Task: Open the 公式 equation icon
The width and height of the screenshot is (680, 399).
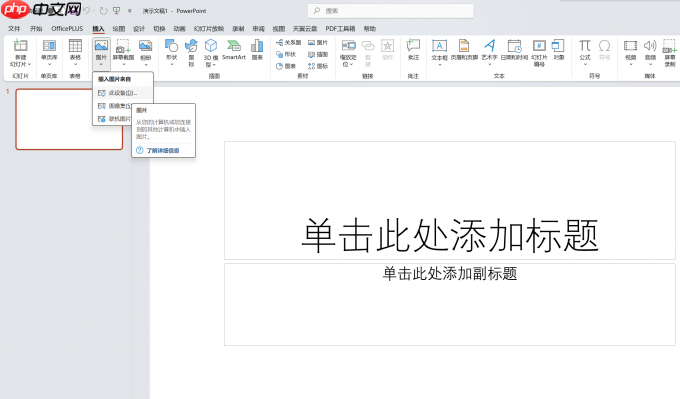Action: [x=585, y=46]
